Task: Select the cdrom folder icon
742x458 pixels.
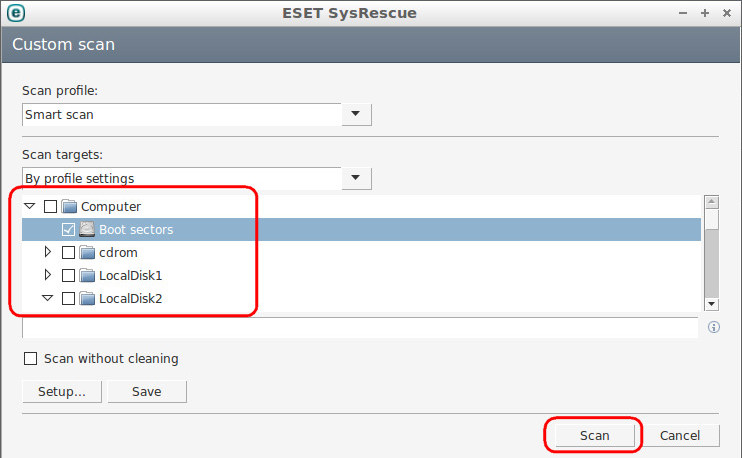Action: pyautogui.click(x=87, y=252)
